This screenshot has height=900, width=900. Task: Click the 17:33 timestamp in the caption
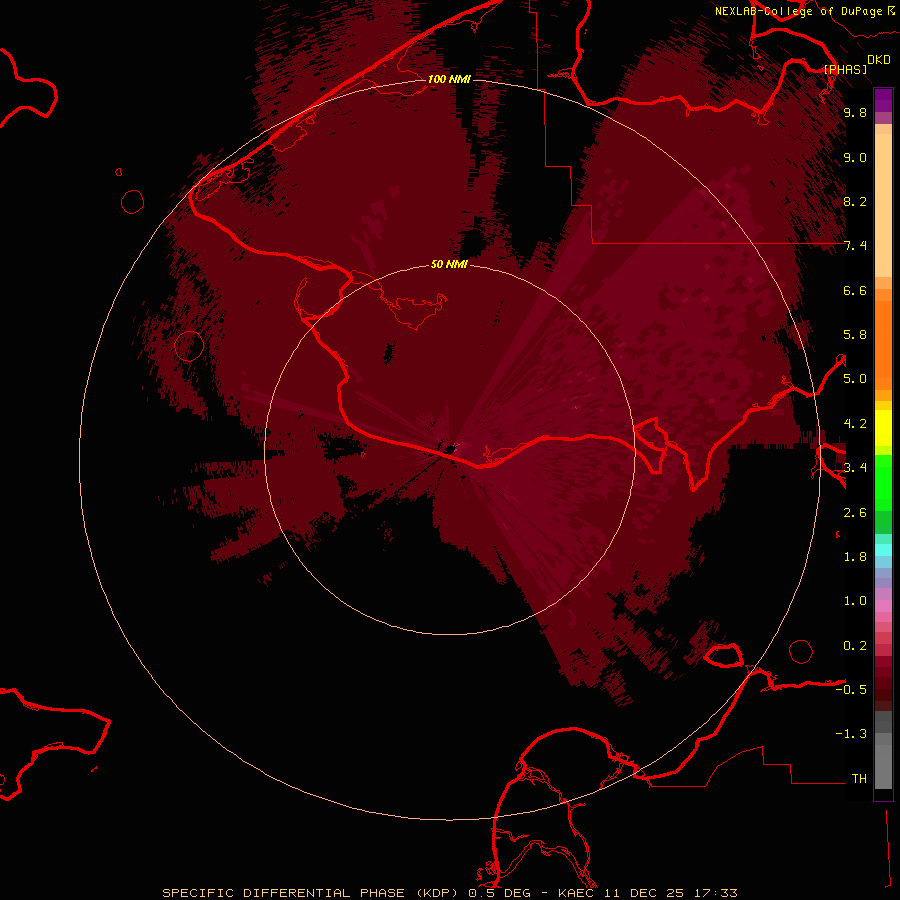715,893
